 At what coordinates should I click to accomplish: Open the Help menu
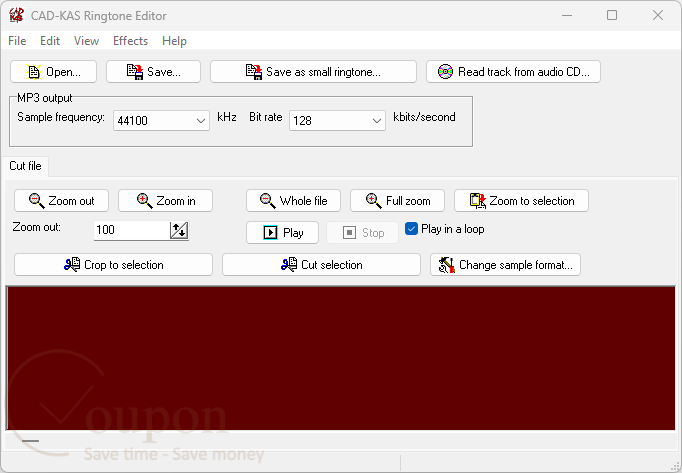[174, 41]
